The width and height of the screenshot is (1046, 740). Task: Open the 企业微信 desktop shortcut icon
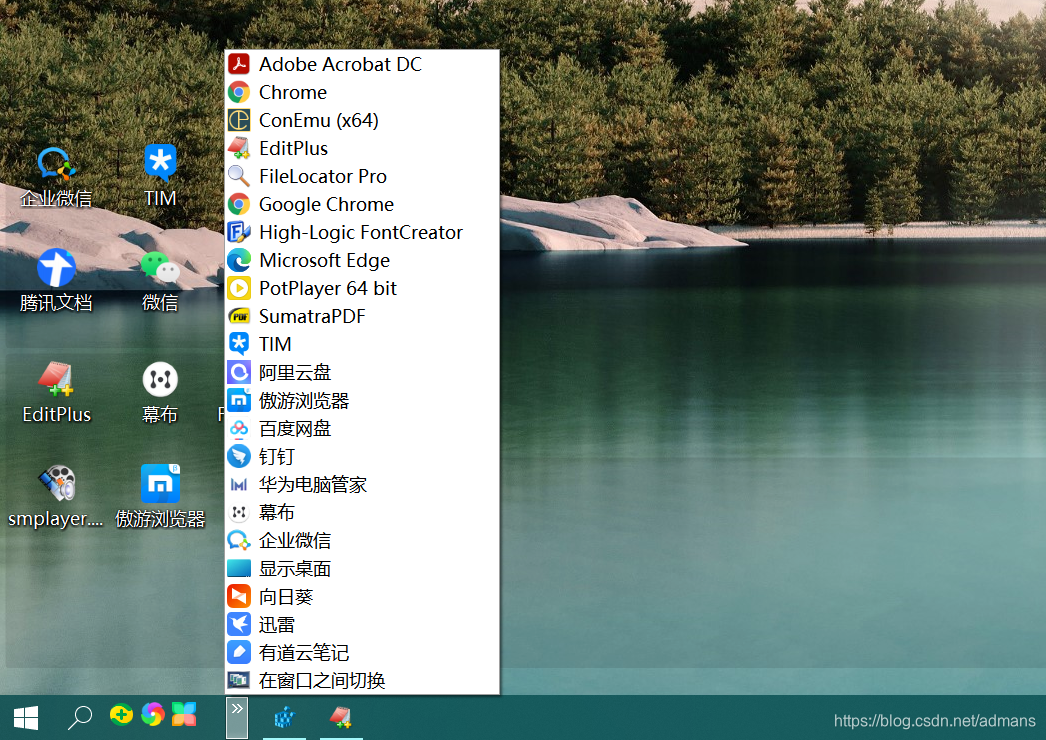click(56, 177)
